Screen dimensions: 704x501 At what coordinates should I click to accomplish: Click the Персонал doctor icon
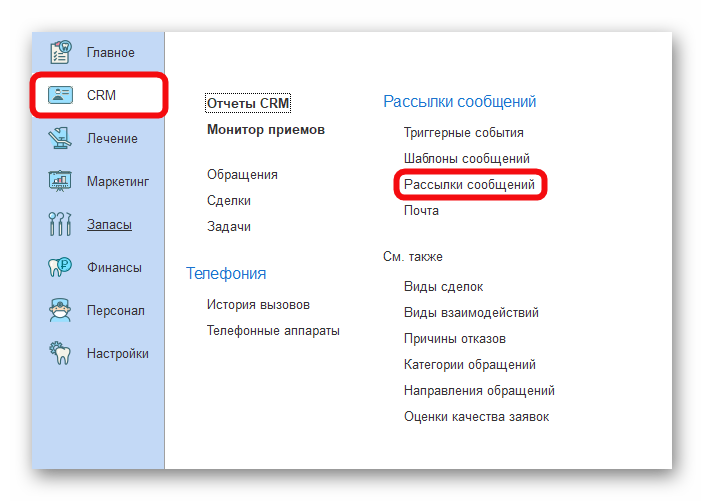pyautogui.click(x=60, y=310)
